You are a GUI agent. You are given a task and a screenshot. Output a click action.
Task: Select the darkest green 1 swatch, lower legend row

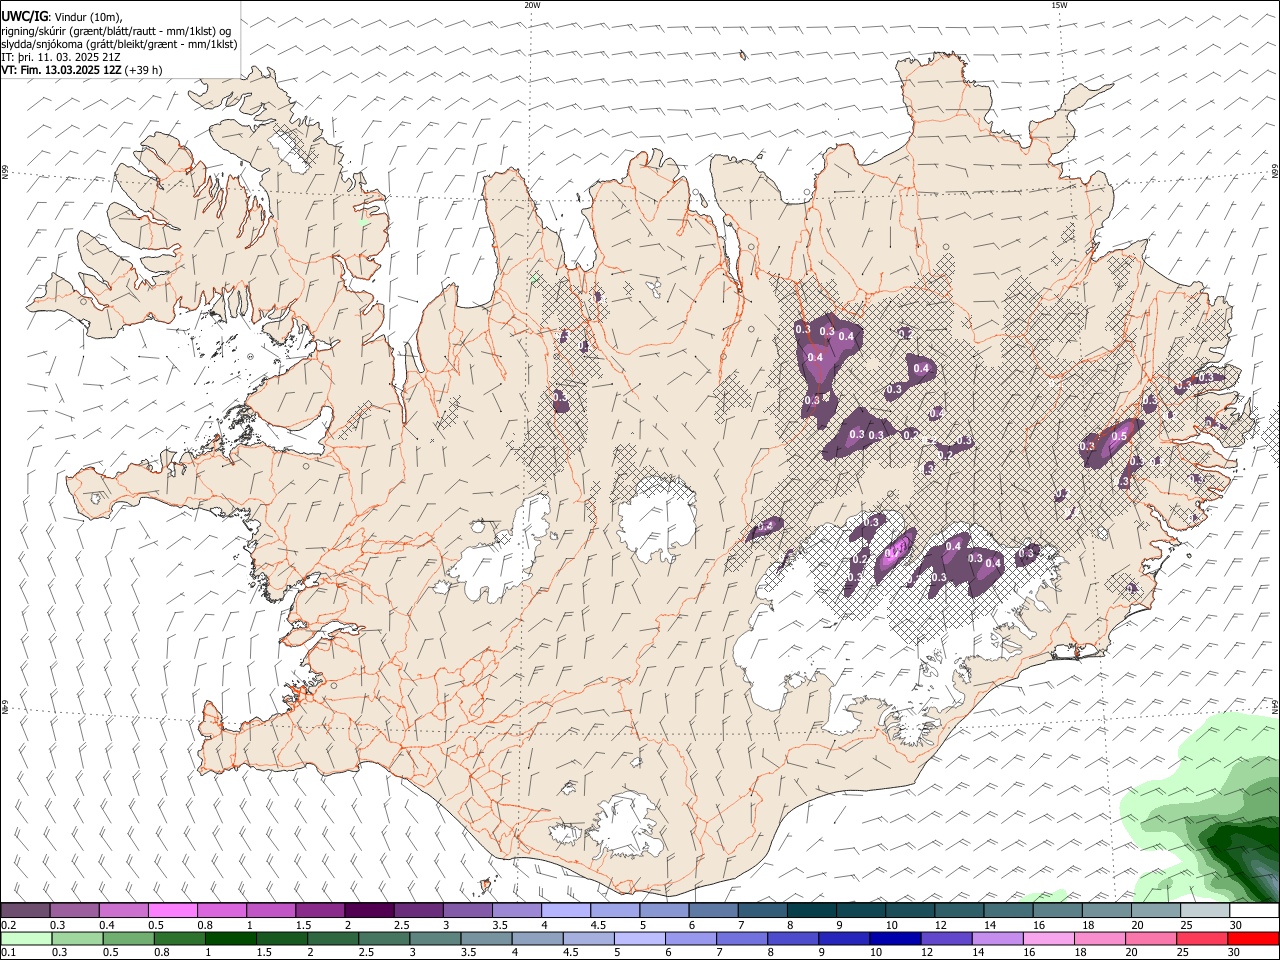[230, 938]
